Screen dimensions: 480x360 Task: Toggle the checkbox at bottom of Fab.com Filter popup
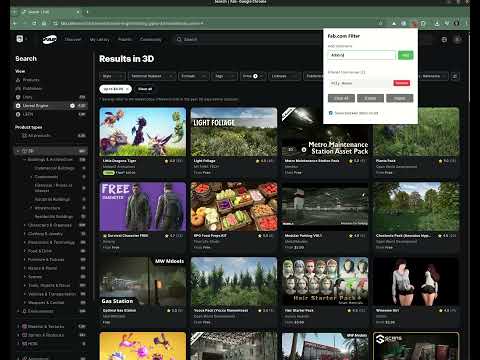click(331, 113)
